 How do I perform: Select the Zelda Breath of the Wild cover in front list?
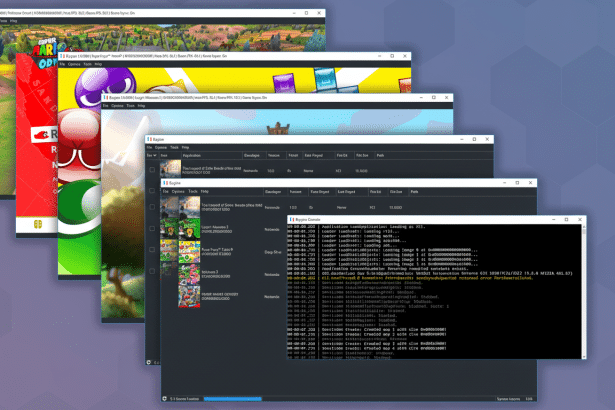(189, 207)
